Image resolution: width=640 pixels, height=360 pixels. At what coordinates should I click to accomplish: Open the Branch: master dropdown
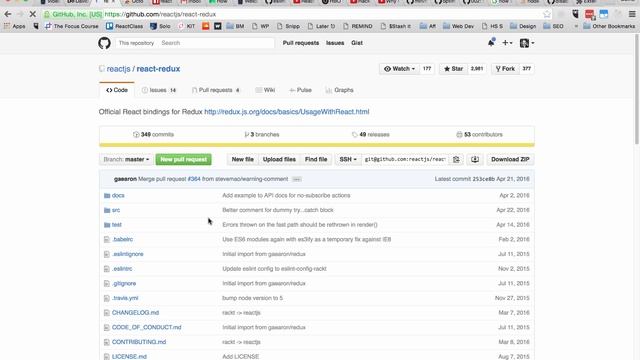click(x=126, y=159)
